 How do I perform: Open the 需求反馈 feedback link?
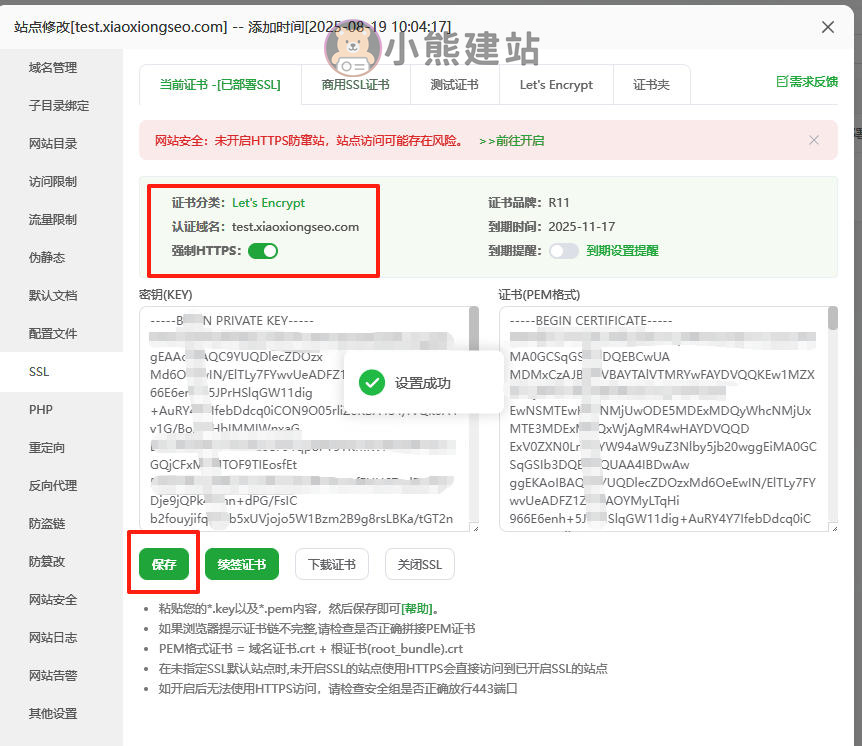tap(806, 82)
